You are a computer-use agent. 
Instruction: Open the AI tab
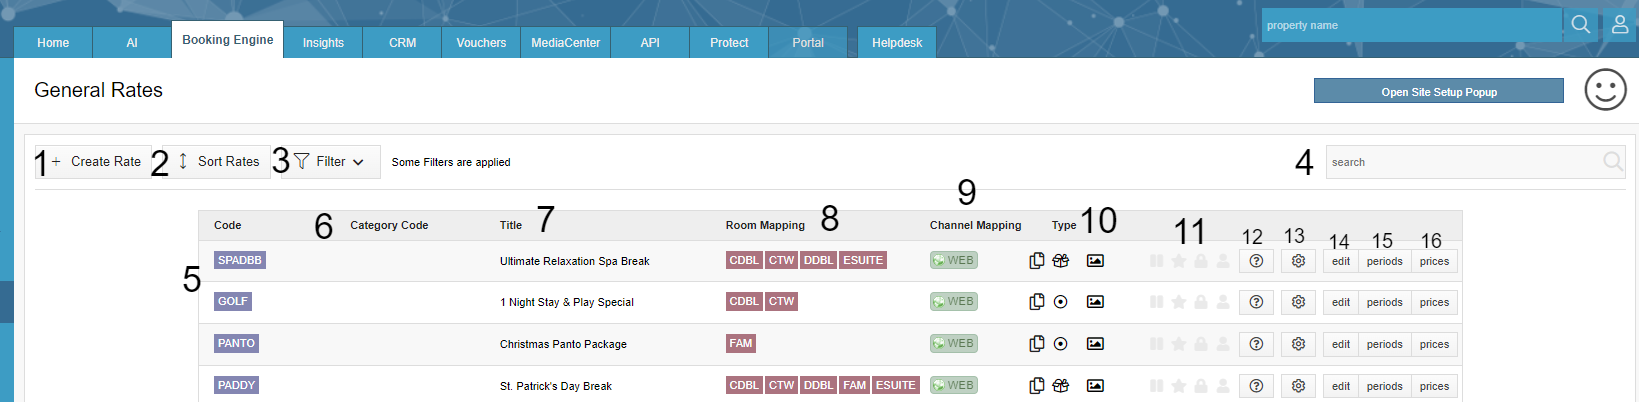coord(132,43)
